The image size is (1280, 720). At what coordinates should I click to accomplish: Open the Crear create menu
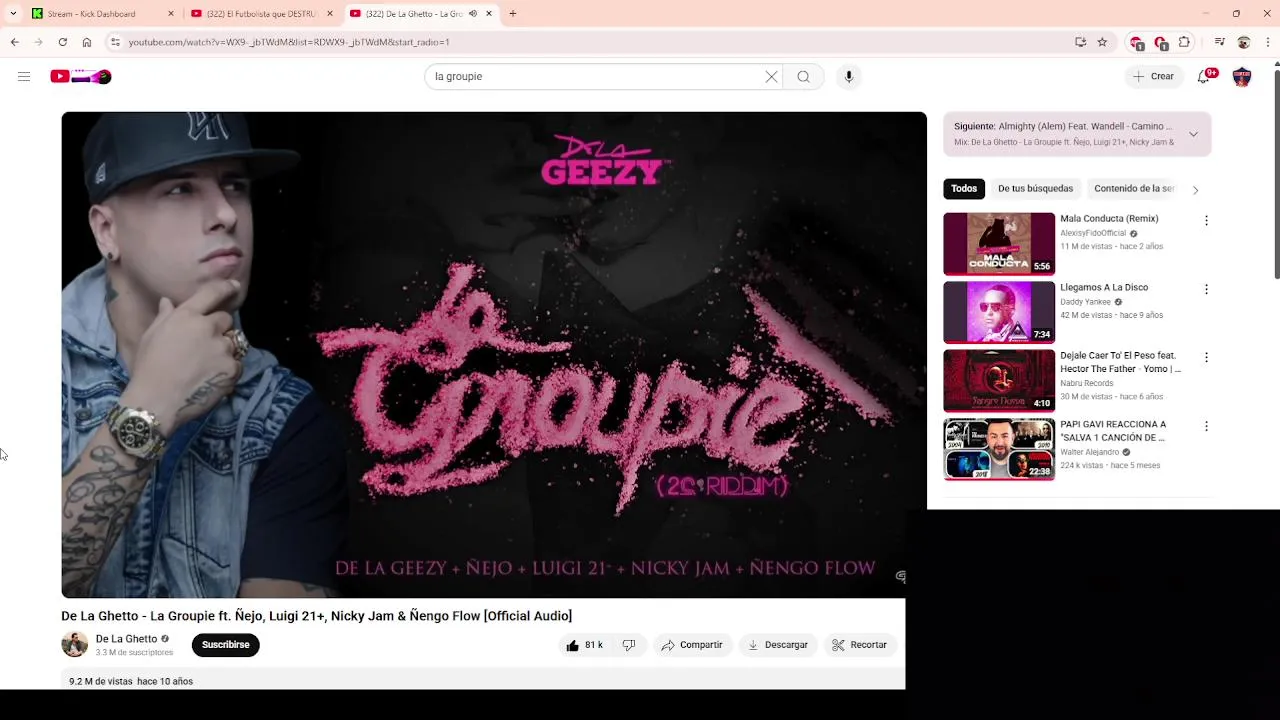point(1153,76)
